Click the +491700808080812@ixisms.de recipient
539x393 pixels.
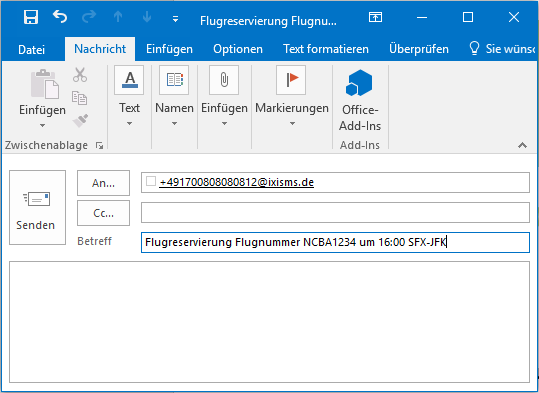coord(236,182)
